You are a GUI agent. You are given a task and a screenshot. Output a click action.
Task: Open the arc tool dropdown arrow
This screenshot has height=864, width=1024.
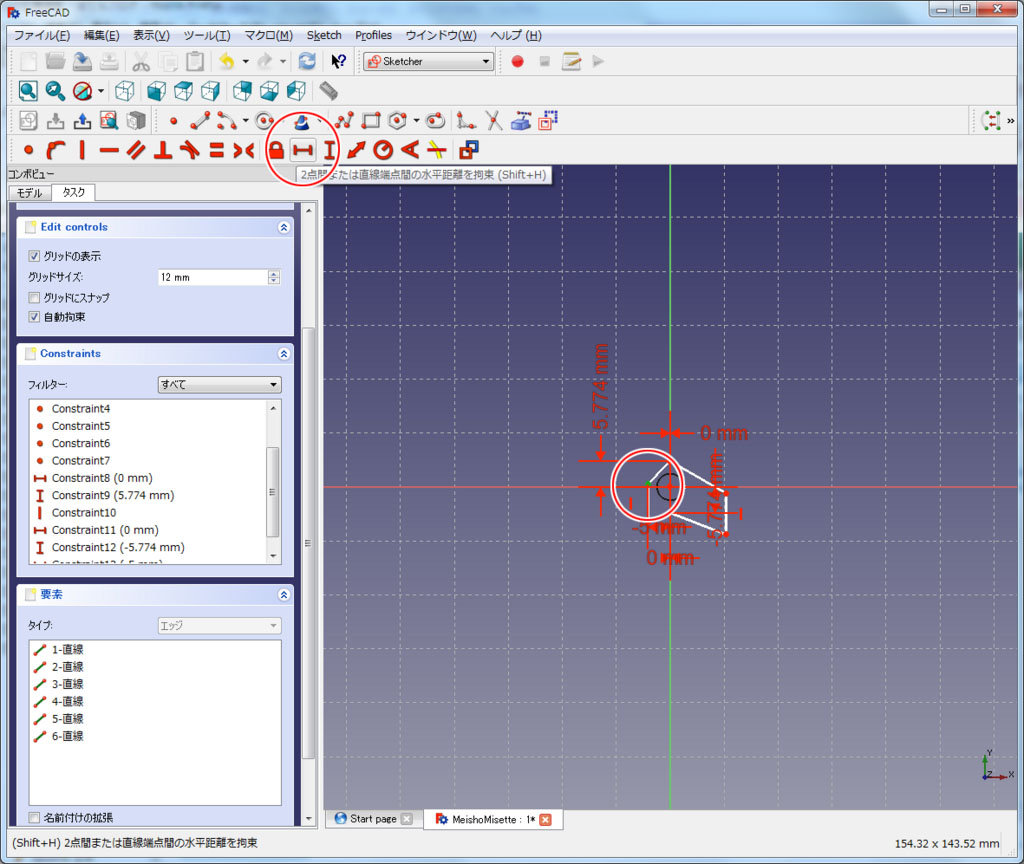(246, 121)
